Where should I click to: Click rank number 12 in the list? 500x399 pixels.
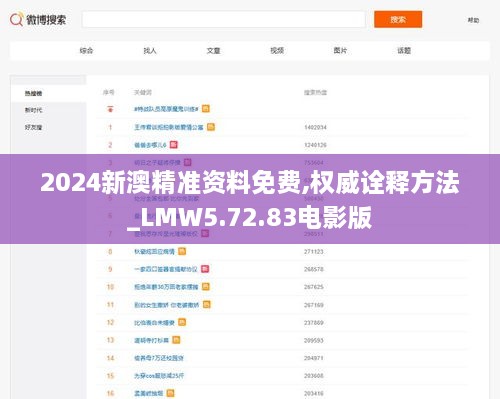[110, 323]
